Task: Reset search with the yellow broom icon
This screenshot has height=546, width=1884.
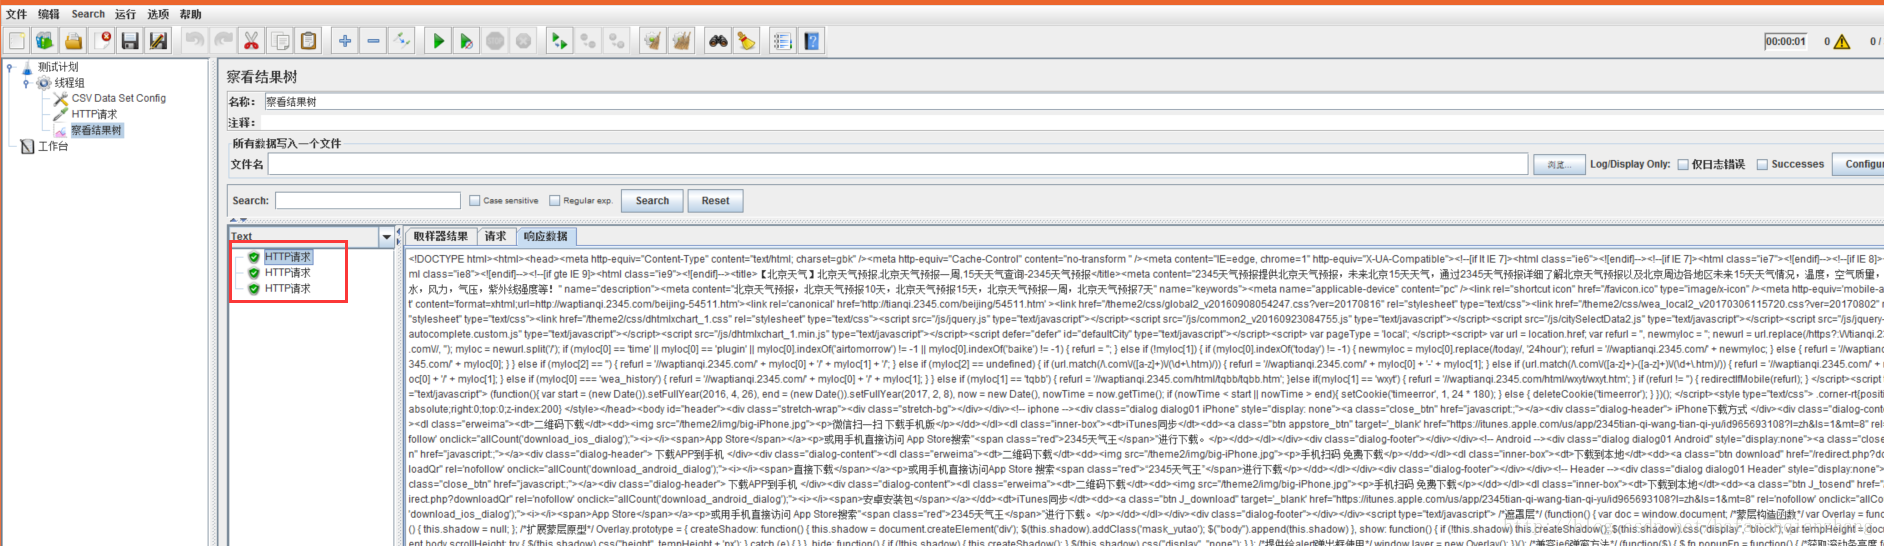Action: pos(746,41)
